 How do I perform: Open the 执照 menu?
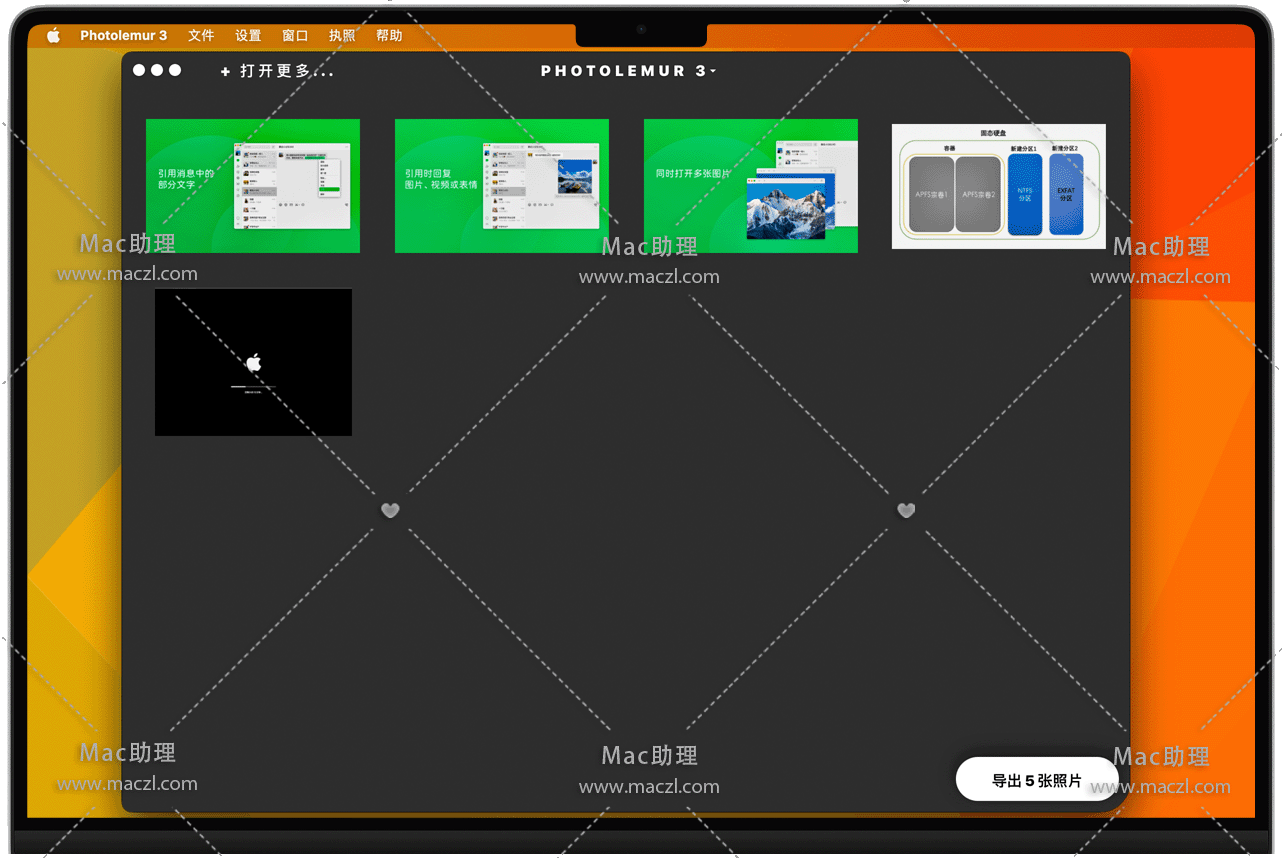point(342,36)
